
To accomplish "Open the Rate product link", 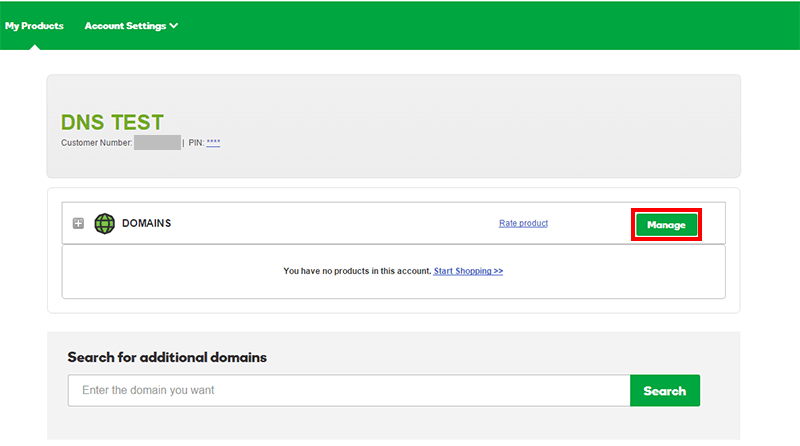I will (523, 223).
